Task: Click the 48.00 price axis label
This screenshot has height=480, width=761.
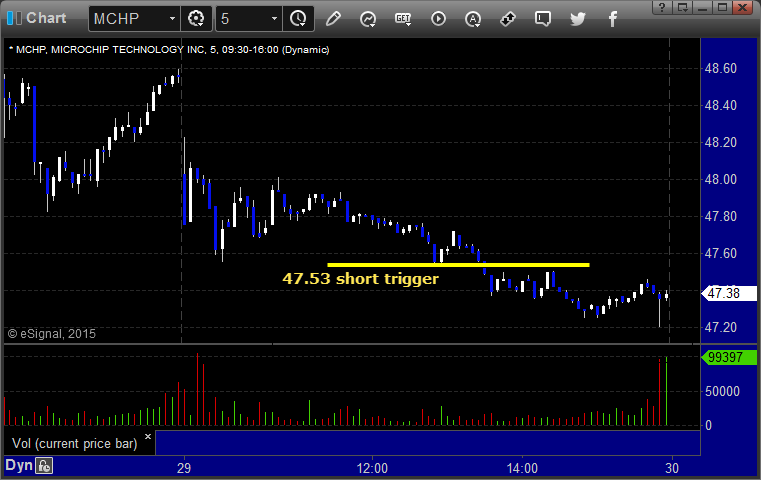Action: tap(721, 180)
